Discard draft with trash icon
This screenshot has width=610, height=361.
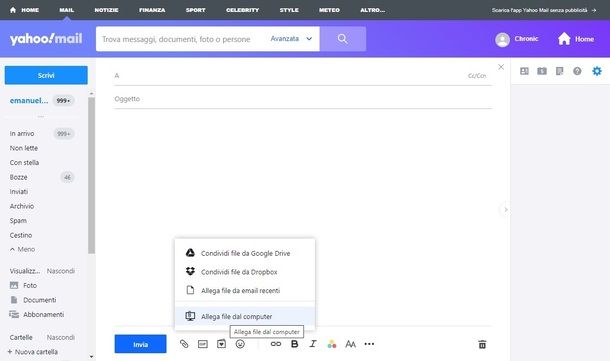(x=482, y=344)
